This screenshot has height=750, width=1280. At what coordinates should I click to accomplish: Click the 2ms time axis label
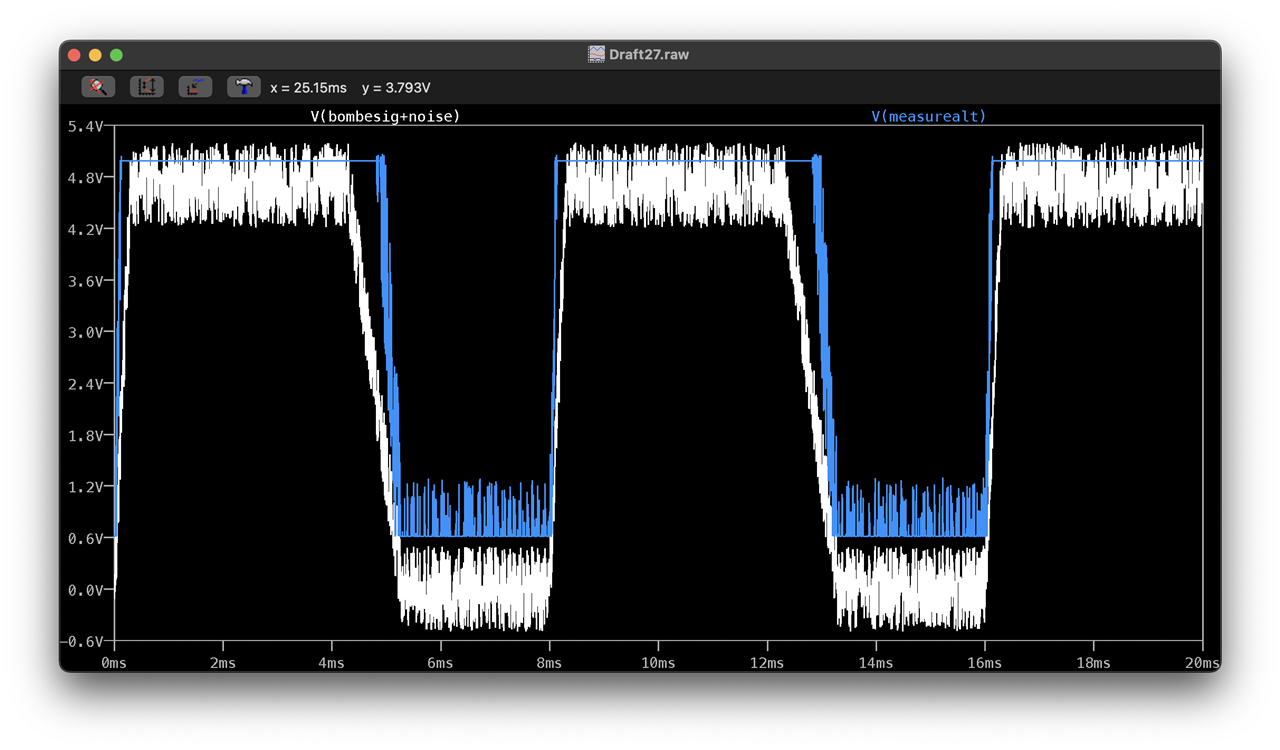pos(223,663)
